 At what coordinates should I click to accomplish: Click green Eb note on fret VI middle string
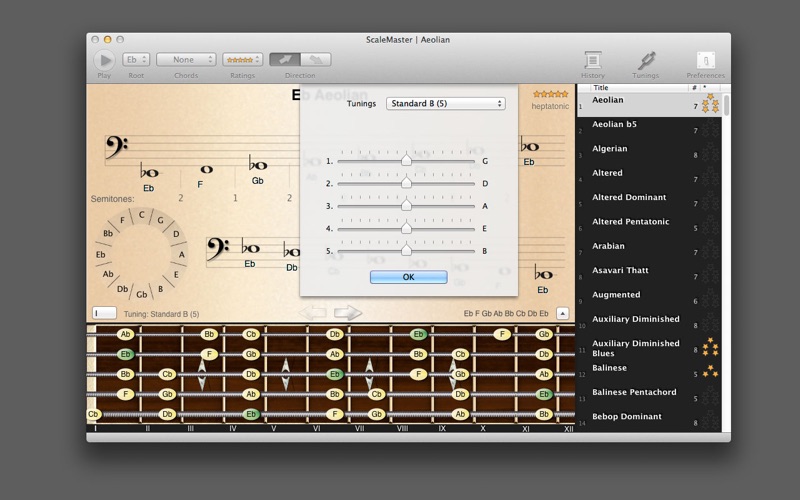pos(335,374)
